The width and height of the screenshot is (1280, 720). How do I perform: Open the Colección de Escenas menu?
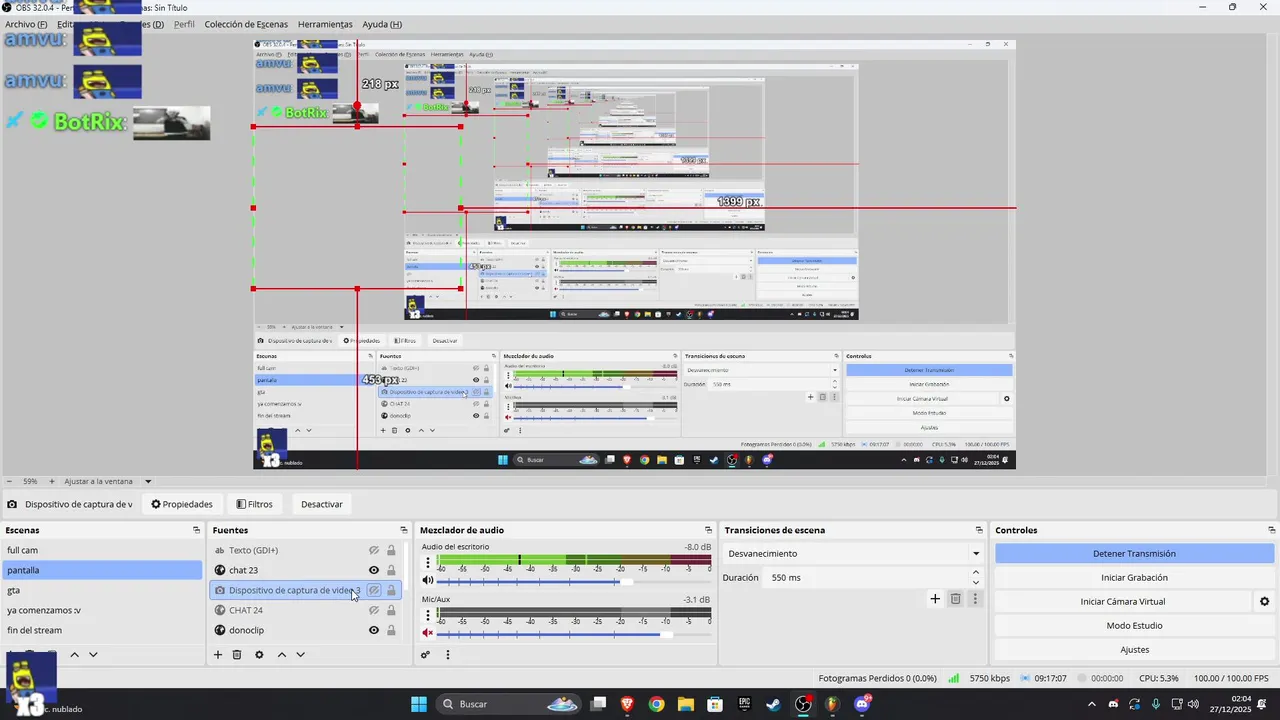tap(246, 24)
